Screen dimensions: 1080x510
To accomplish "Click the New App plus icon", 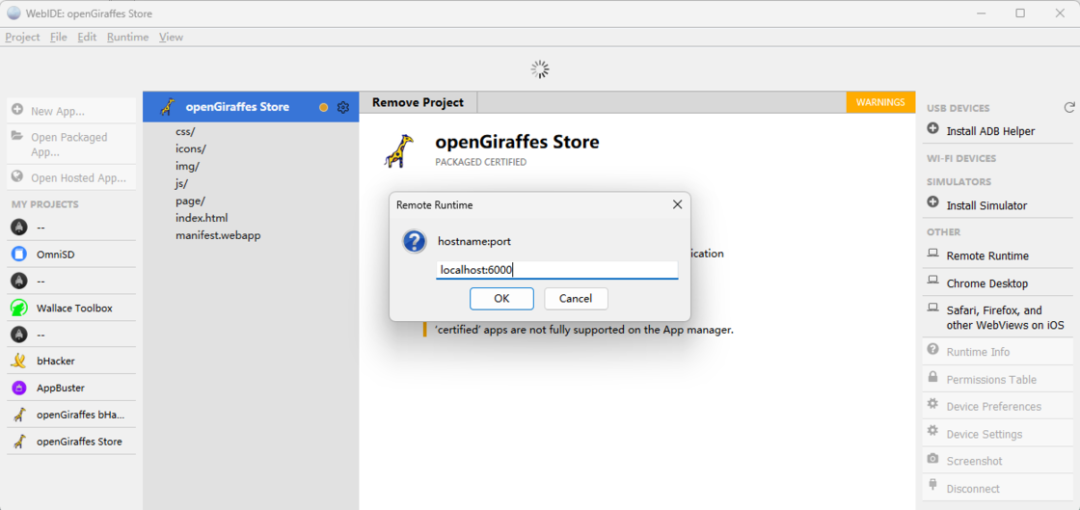I will tap(18, 110).
